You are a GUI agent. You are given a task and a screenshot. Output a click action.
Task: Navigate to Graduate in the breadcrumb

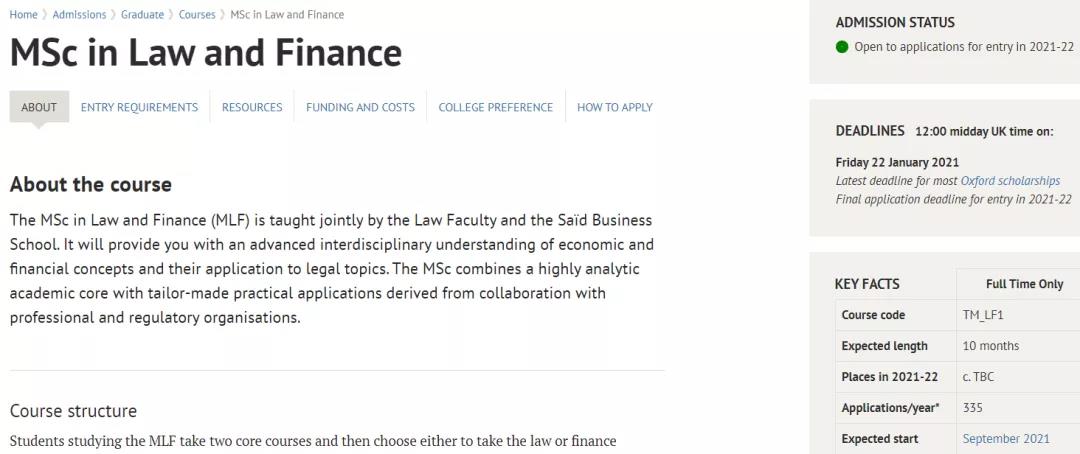(143, 15)
